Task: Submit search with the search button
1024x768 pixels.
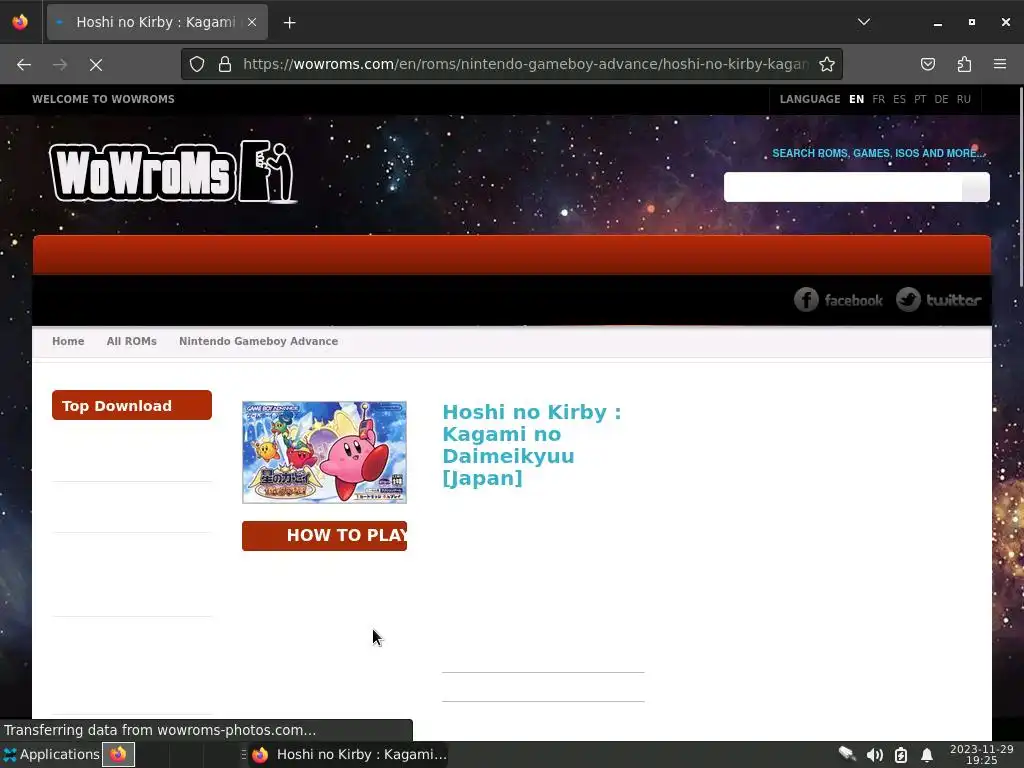Action: coord(976,187)
